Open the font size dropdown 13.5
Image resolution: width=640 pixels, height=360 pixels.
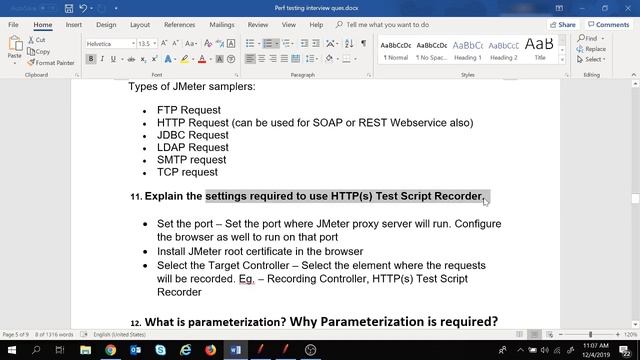155,44
